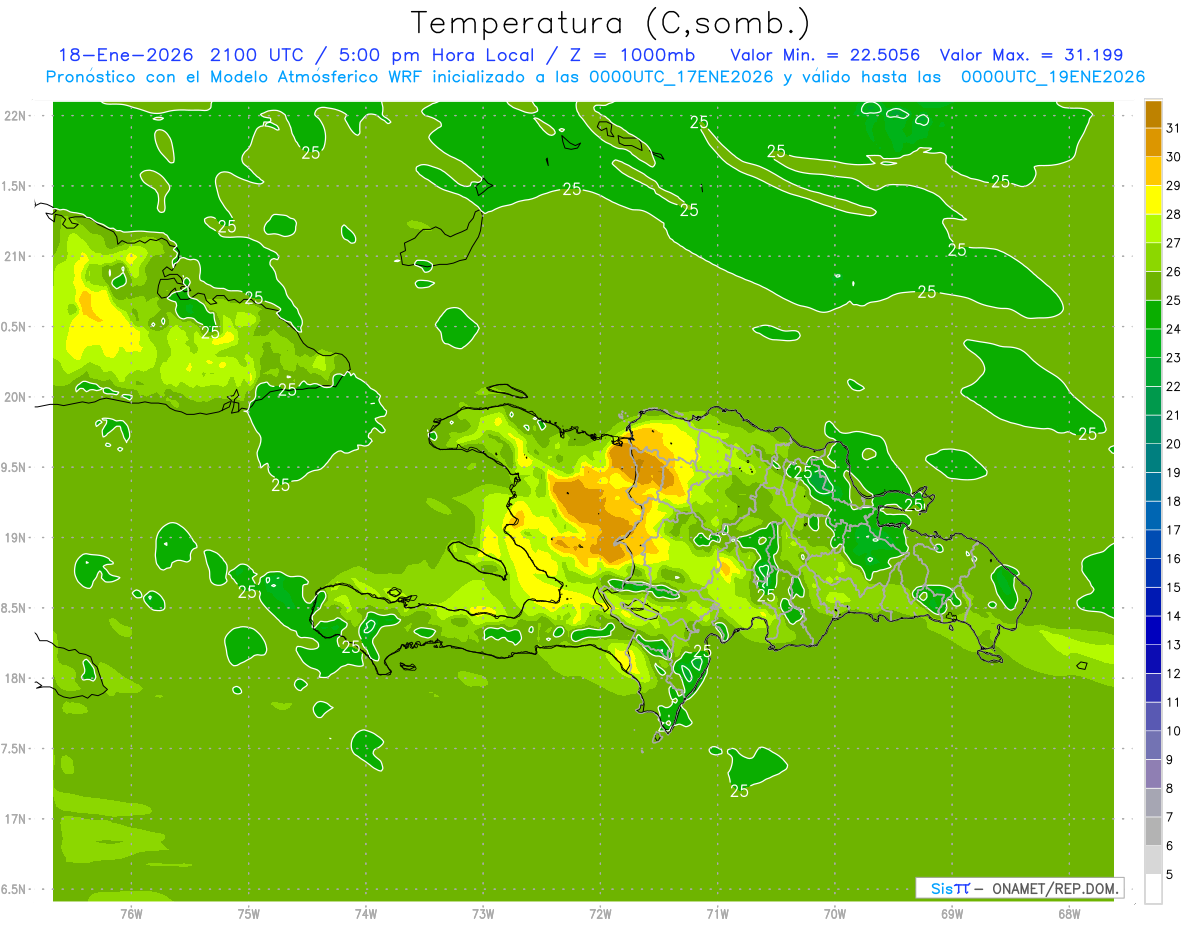Click the yellow colorbar segment between 28 and 29
This screenshot has height=927, width=1200.
tap(1153, 200)
